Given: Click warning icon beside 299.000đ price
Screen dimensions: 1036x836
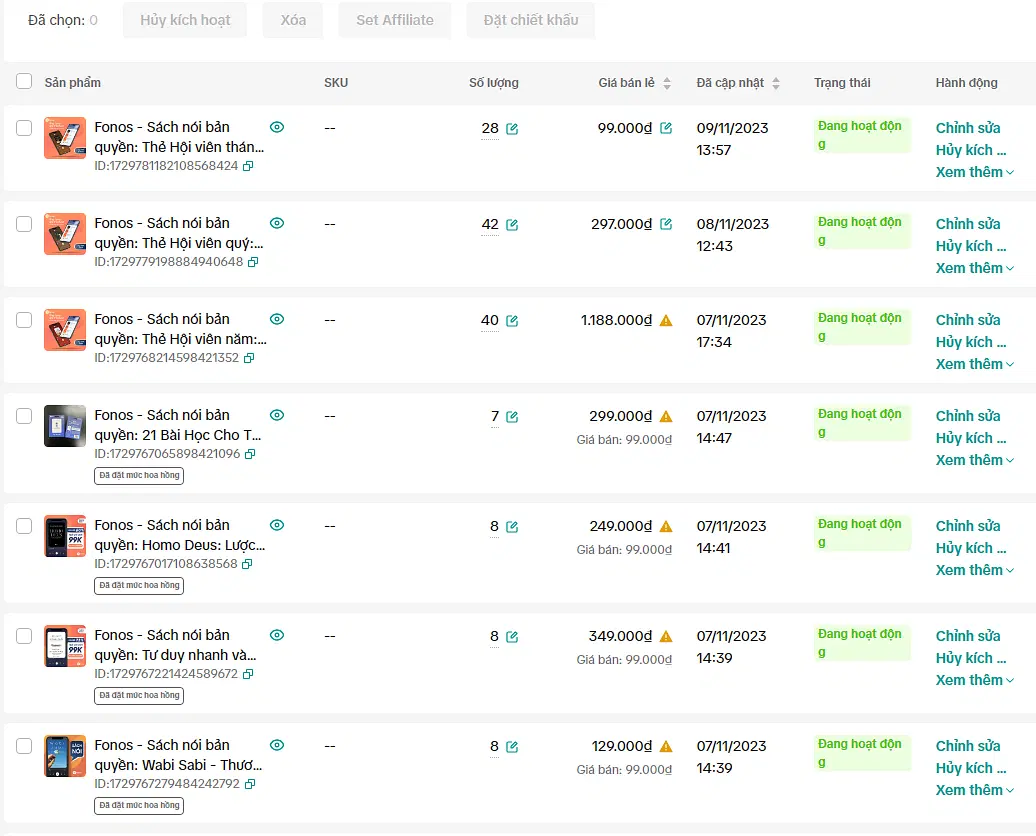Looking at the screenshot, I should click(x=666, y=416).
